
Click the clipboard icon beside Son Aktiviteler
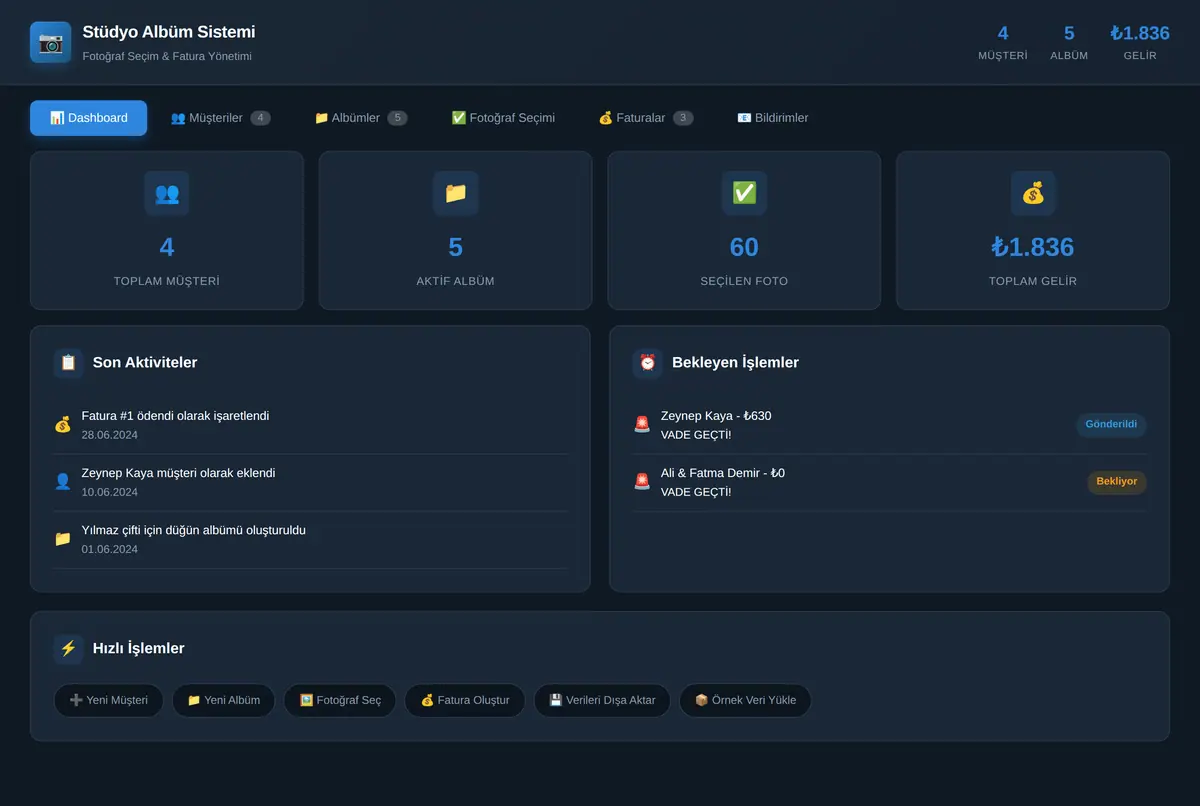(68, 362)
